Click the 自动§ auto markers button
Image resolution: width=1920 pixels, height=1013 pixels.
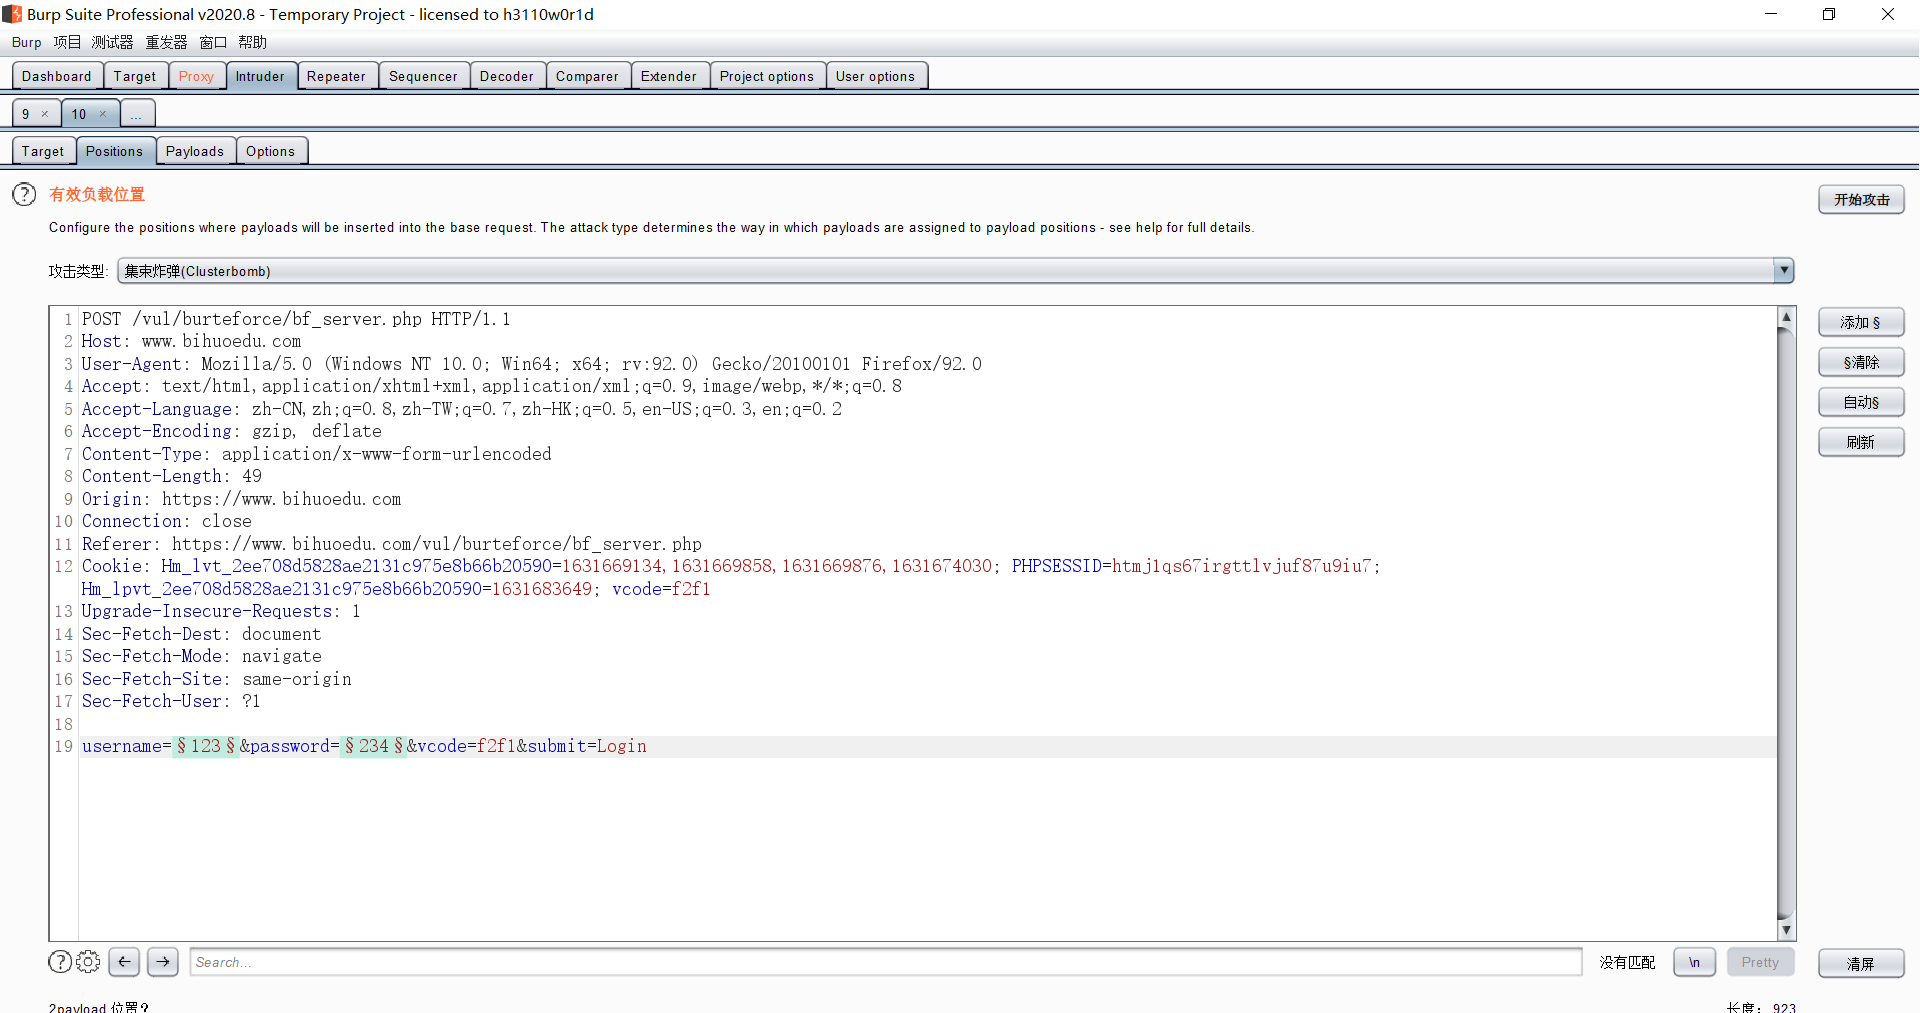1861,402
